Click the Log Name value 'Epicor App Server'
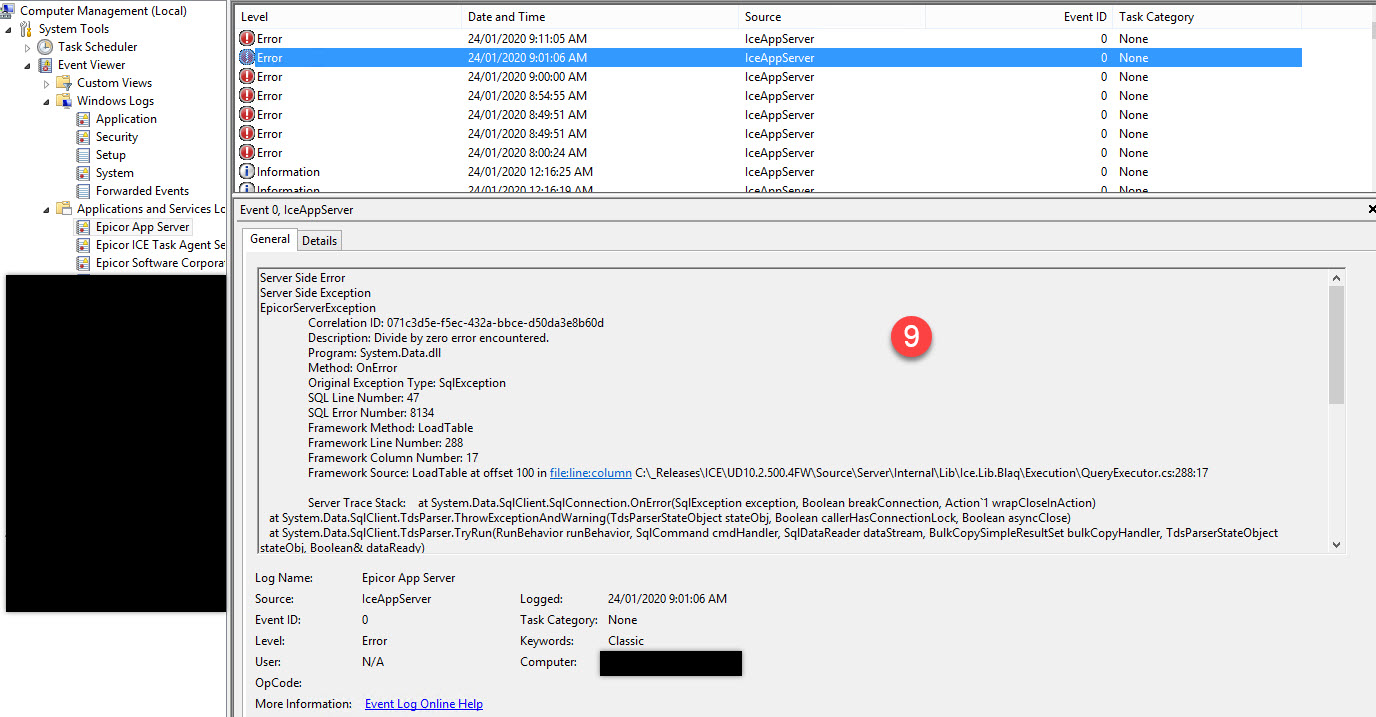The image size is (1376, 717). 408,578
